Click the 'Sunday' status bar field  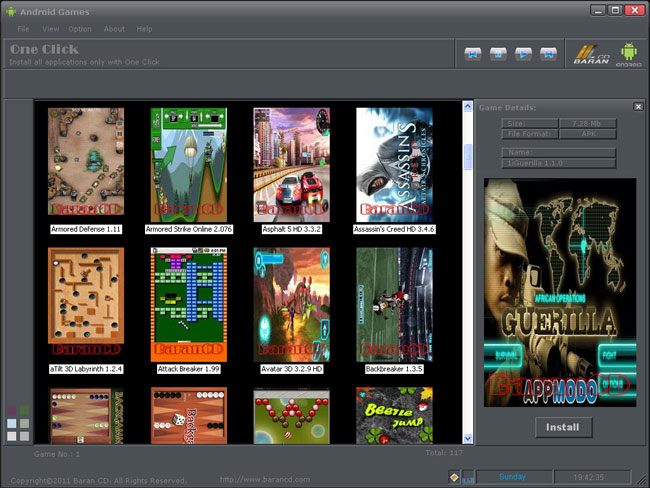tap(513, 477)
